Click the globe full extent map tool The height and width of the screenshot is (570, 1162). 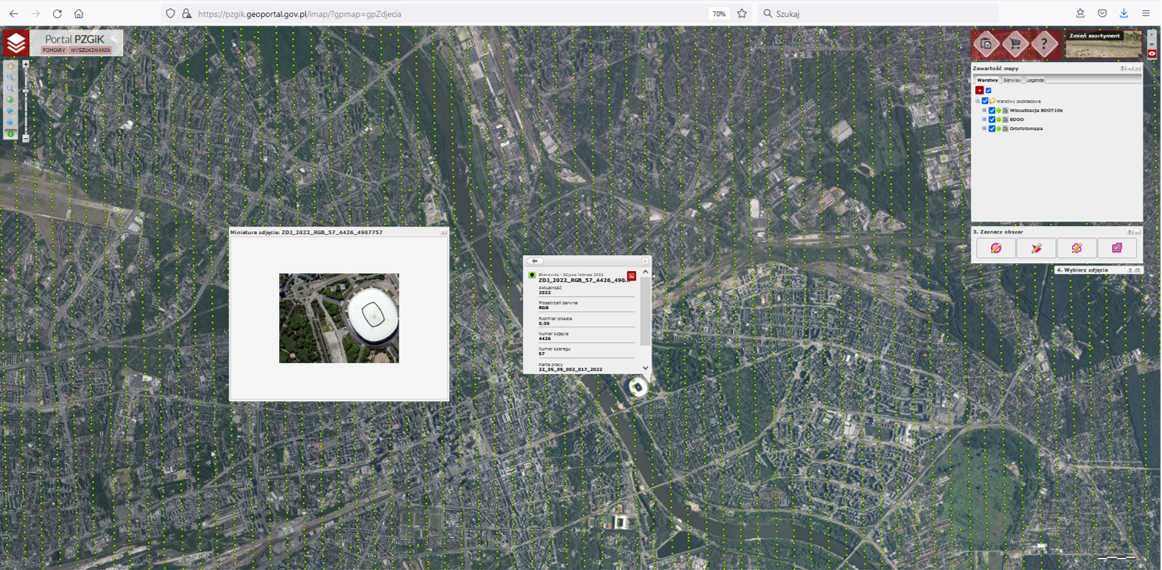tap(11, 99)
